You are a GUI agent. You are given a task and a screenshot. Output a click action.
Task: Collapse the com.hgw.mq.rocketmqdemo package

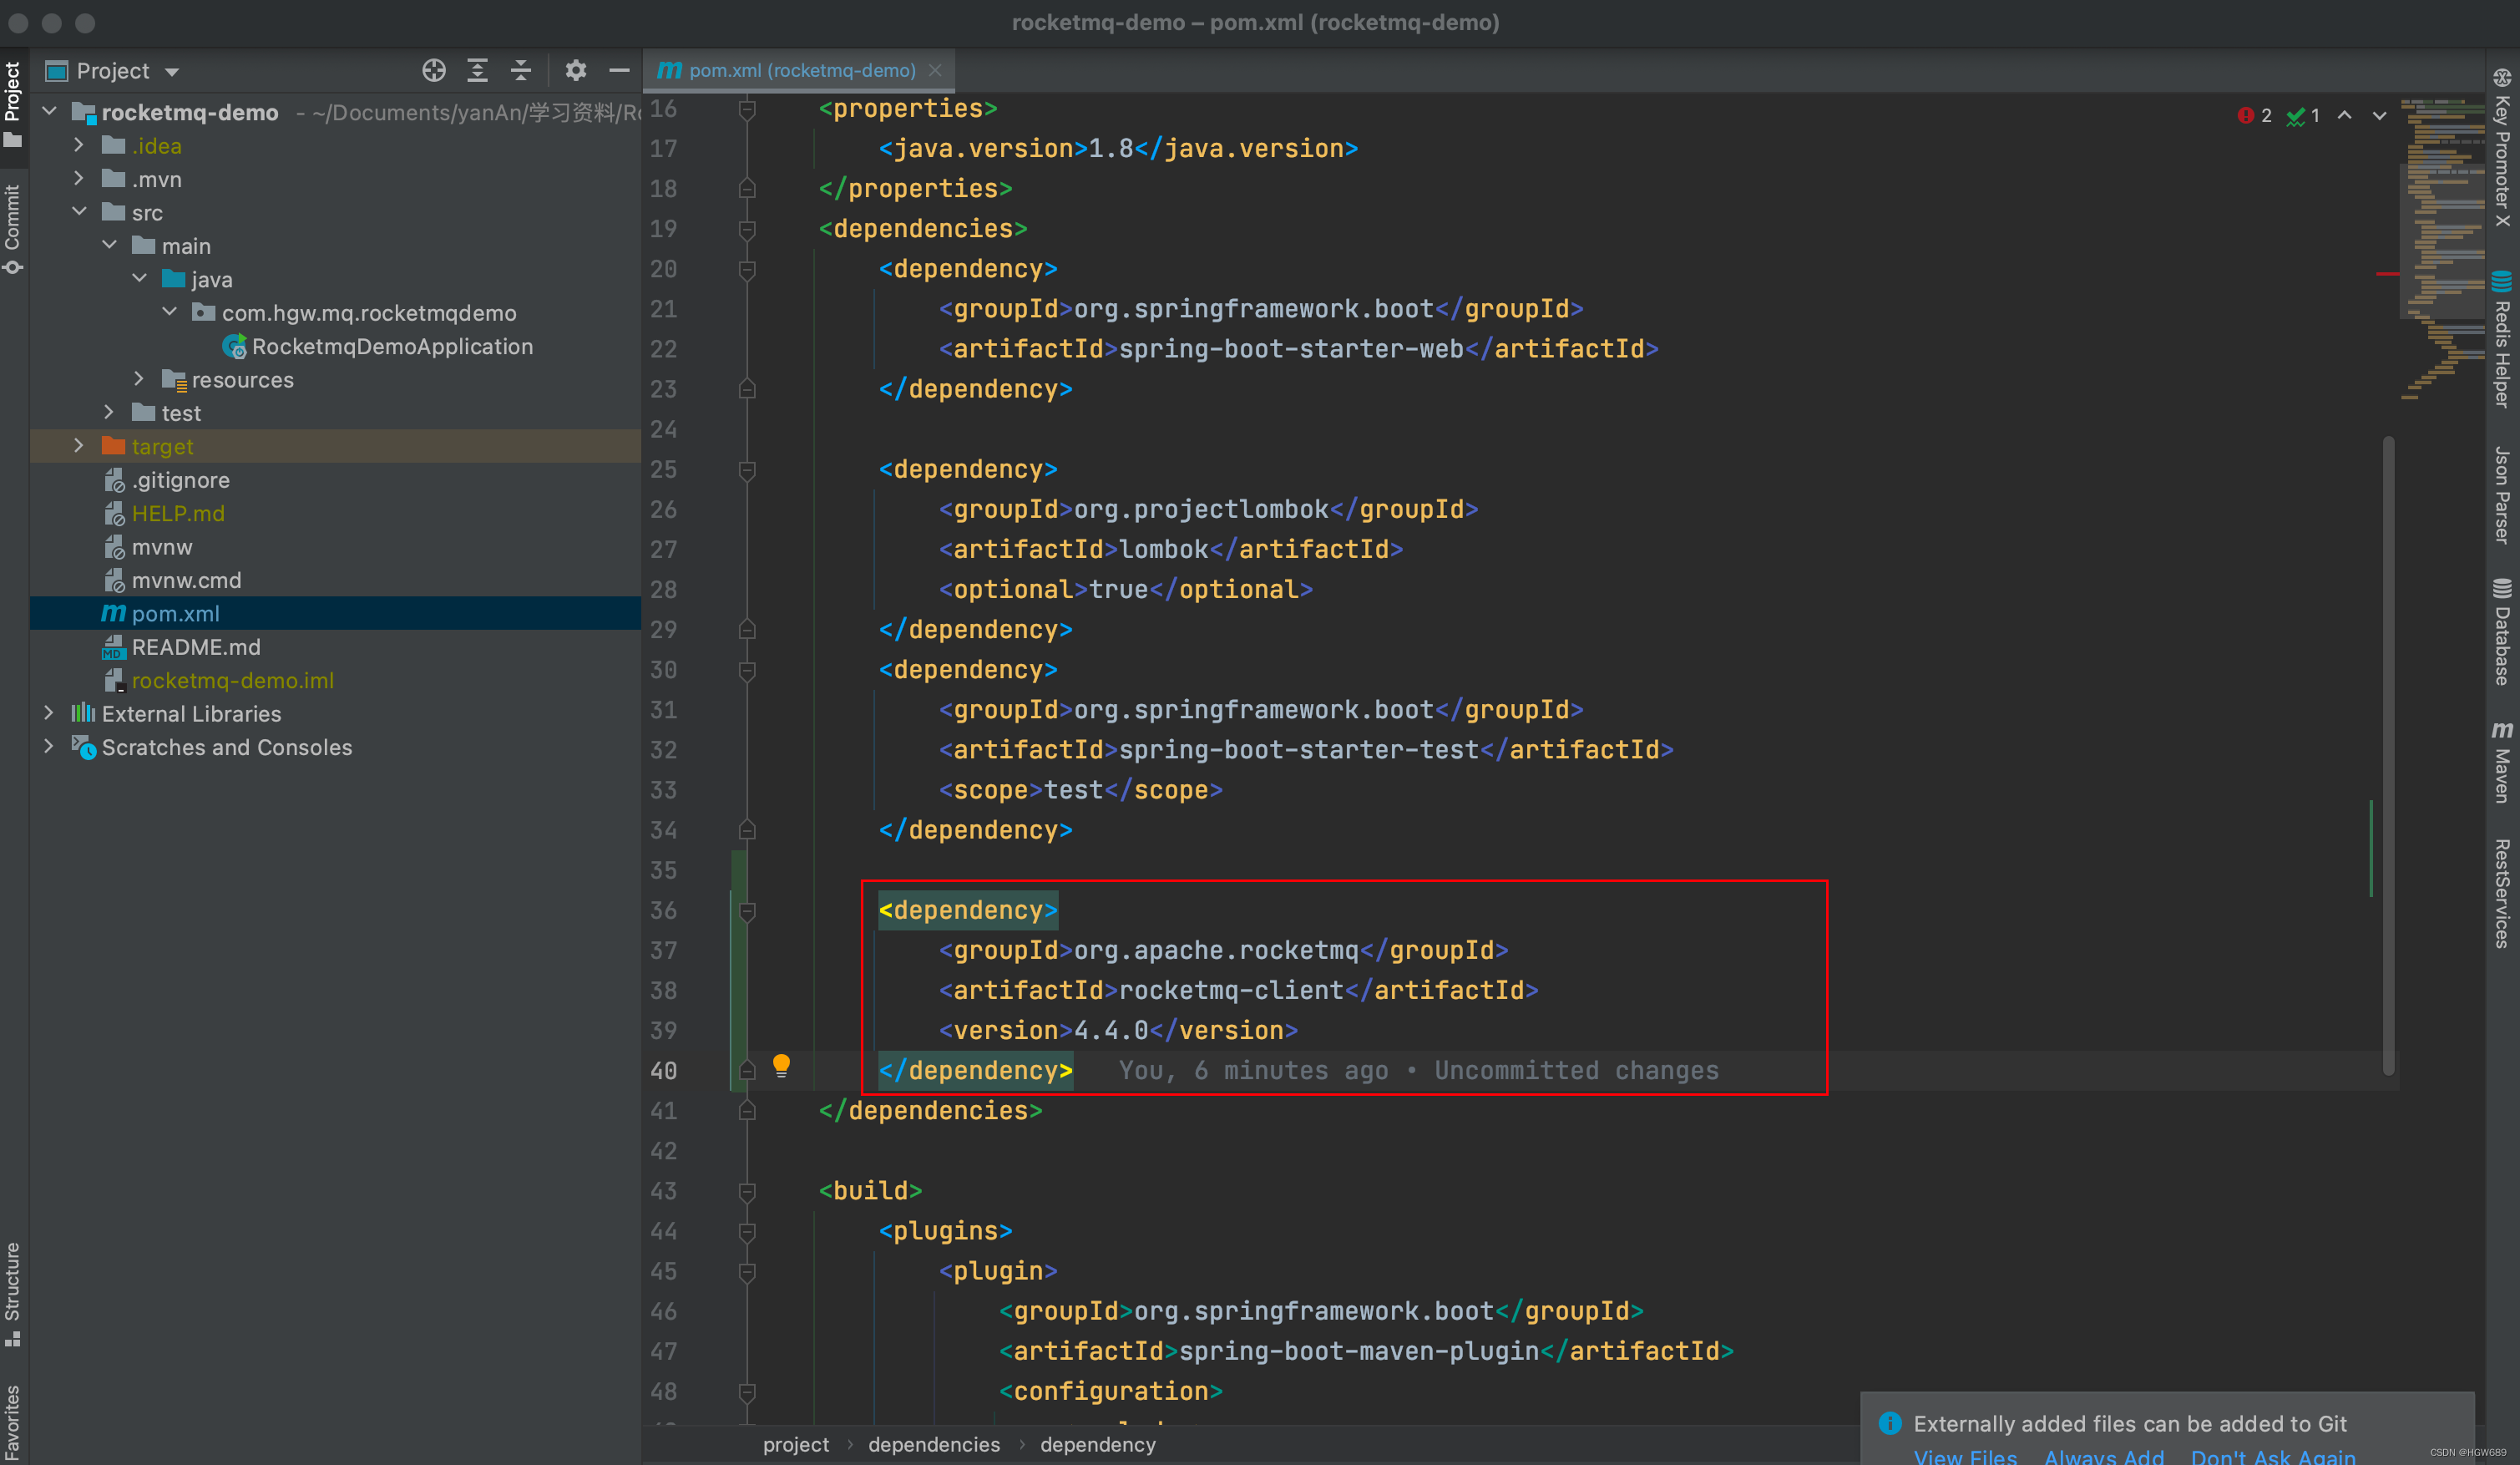pos(170,313)
